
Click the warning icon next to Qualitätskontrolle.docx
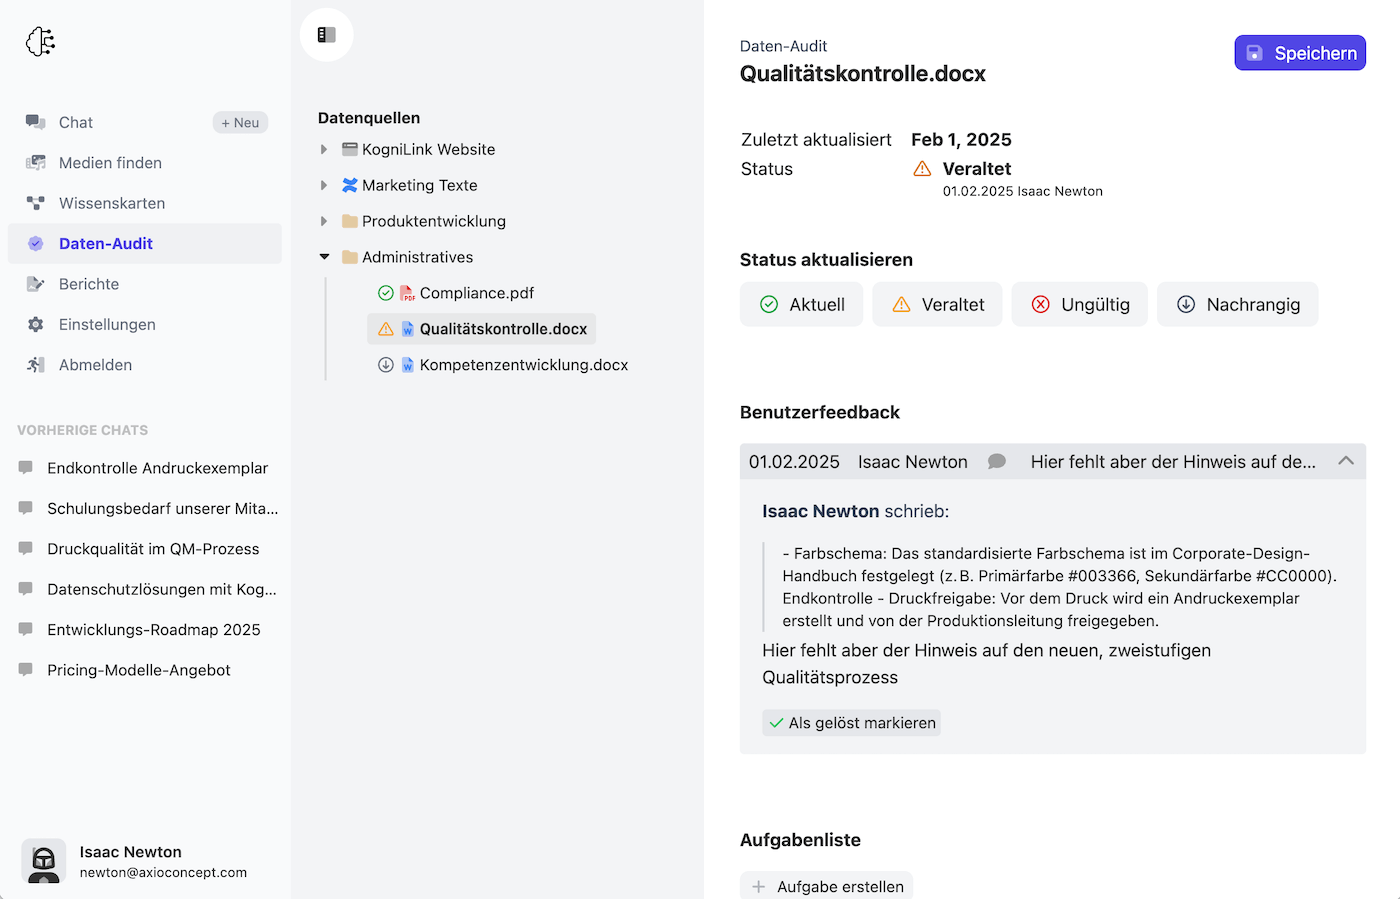pos(385,328)
